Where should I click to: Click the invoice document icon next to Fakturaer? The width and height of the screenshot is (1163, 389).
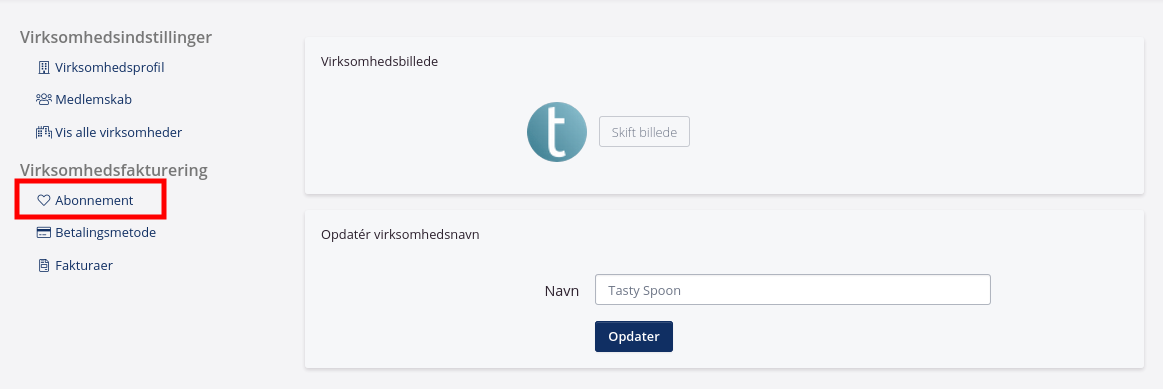tap(44, 266)
